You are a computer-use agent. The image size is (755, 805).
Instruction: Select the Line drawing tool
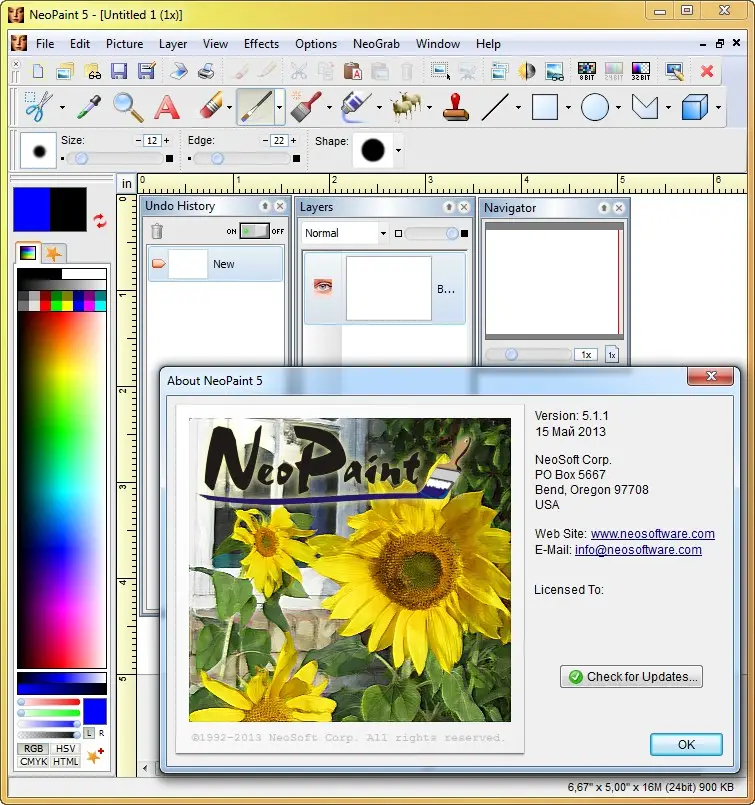click(x=495, y=107)
